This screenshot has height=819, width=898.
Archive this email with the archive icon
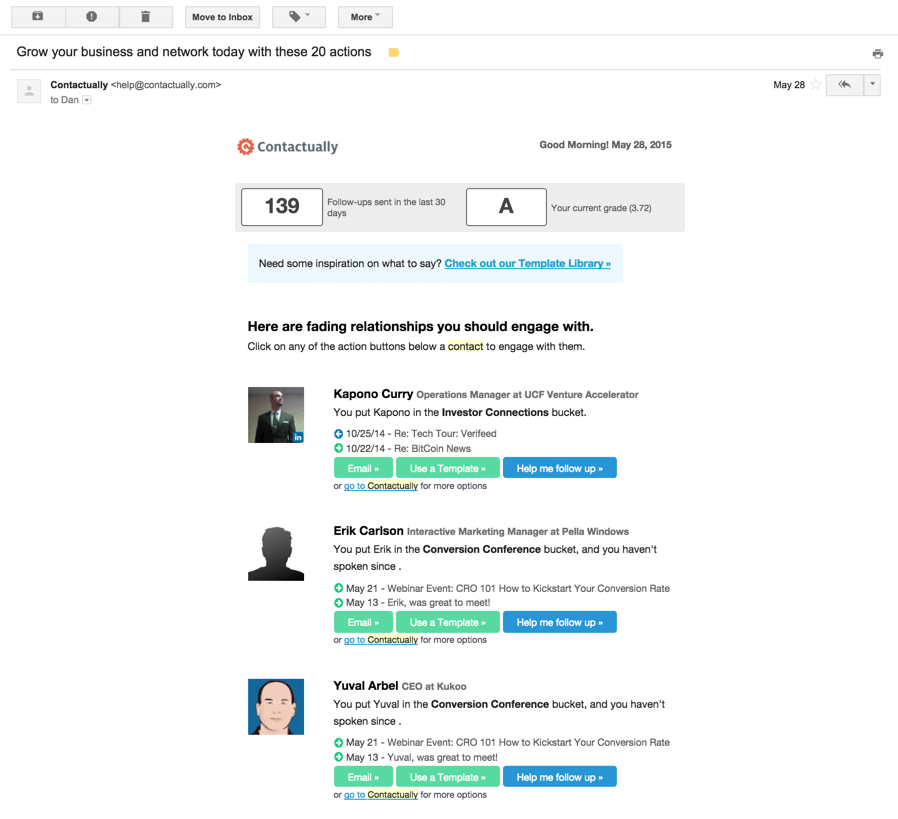(38, 17)
